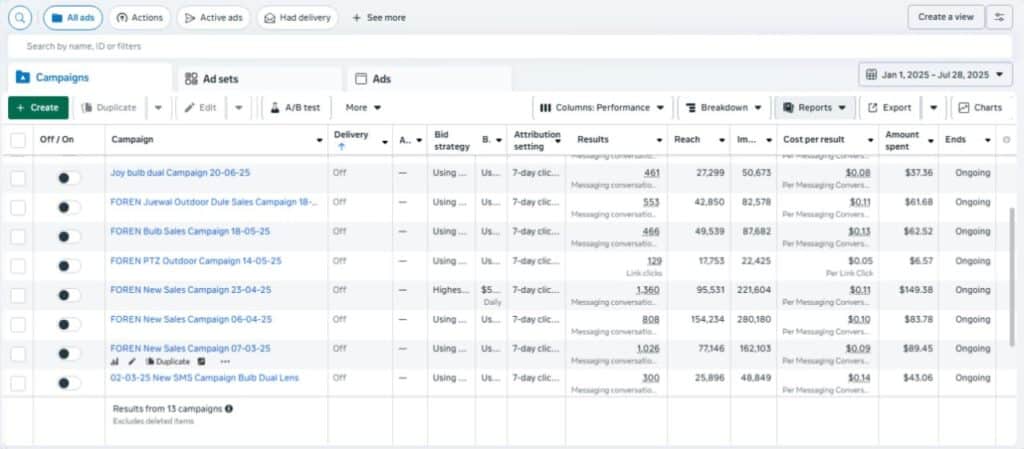Image resolution: width=1024 pixels, height=449 pixels.
Task: Tick the select-all checkbox in table header
Action: point(18,140)
